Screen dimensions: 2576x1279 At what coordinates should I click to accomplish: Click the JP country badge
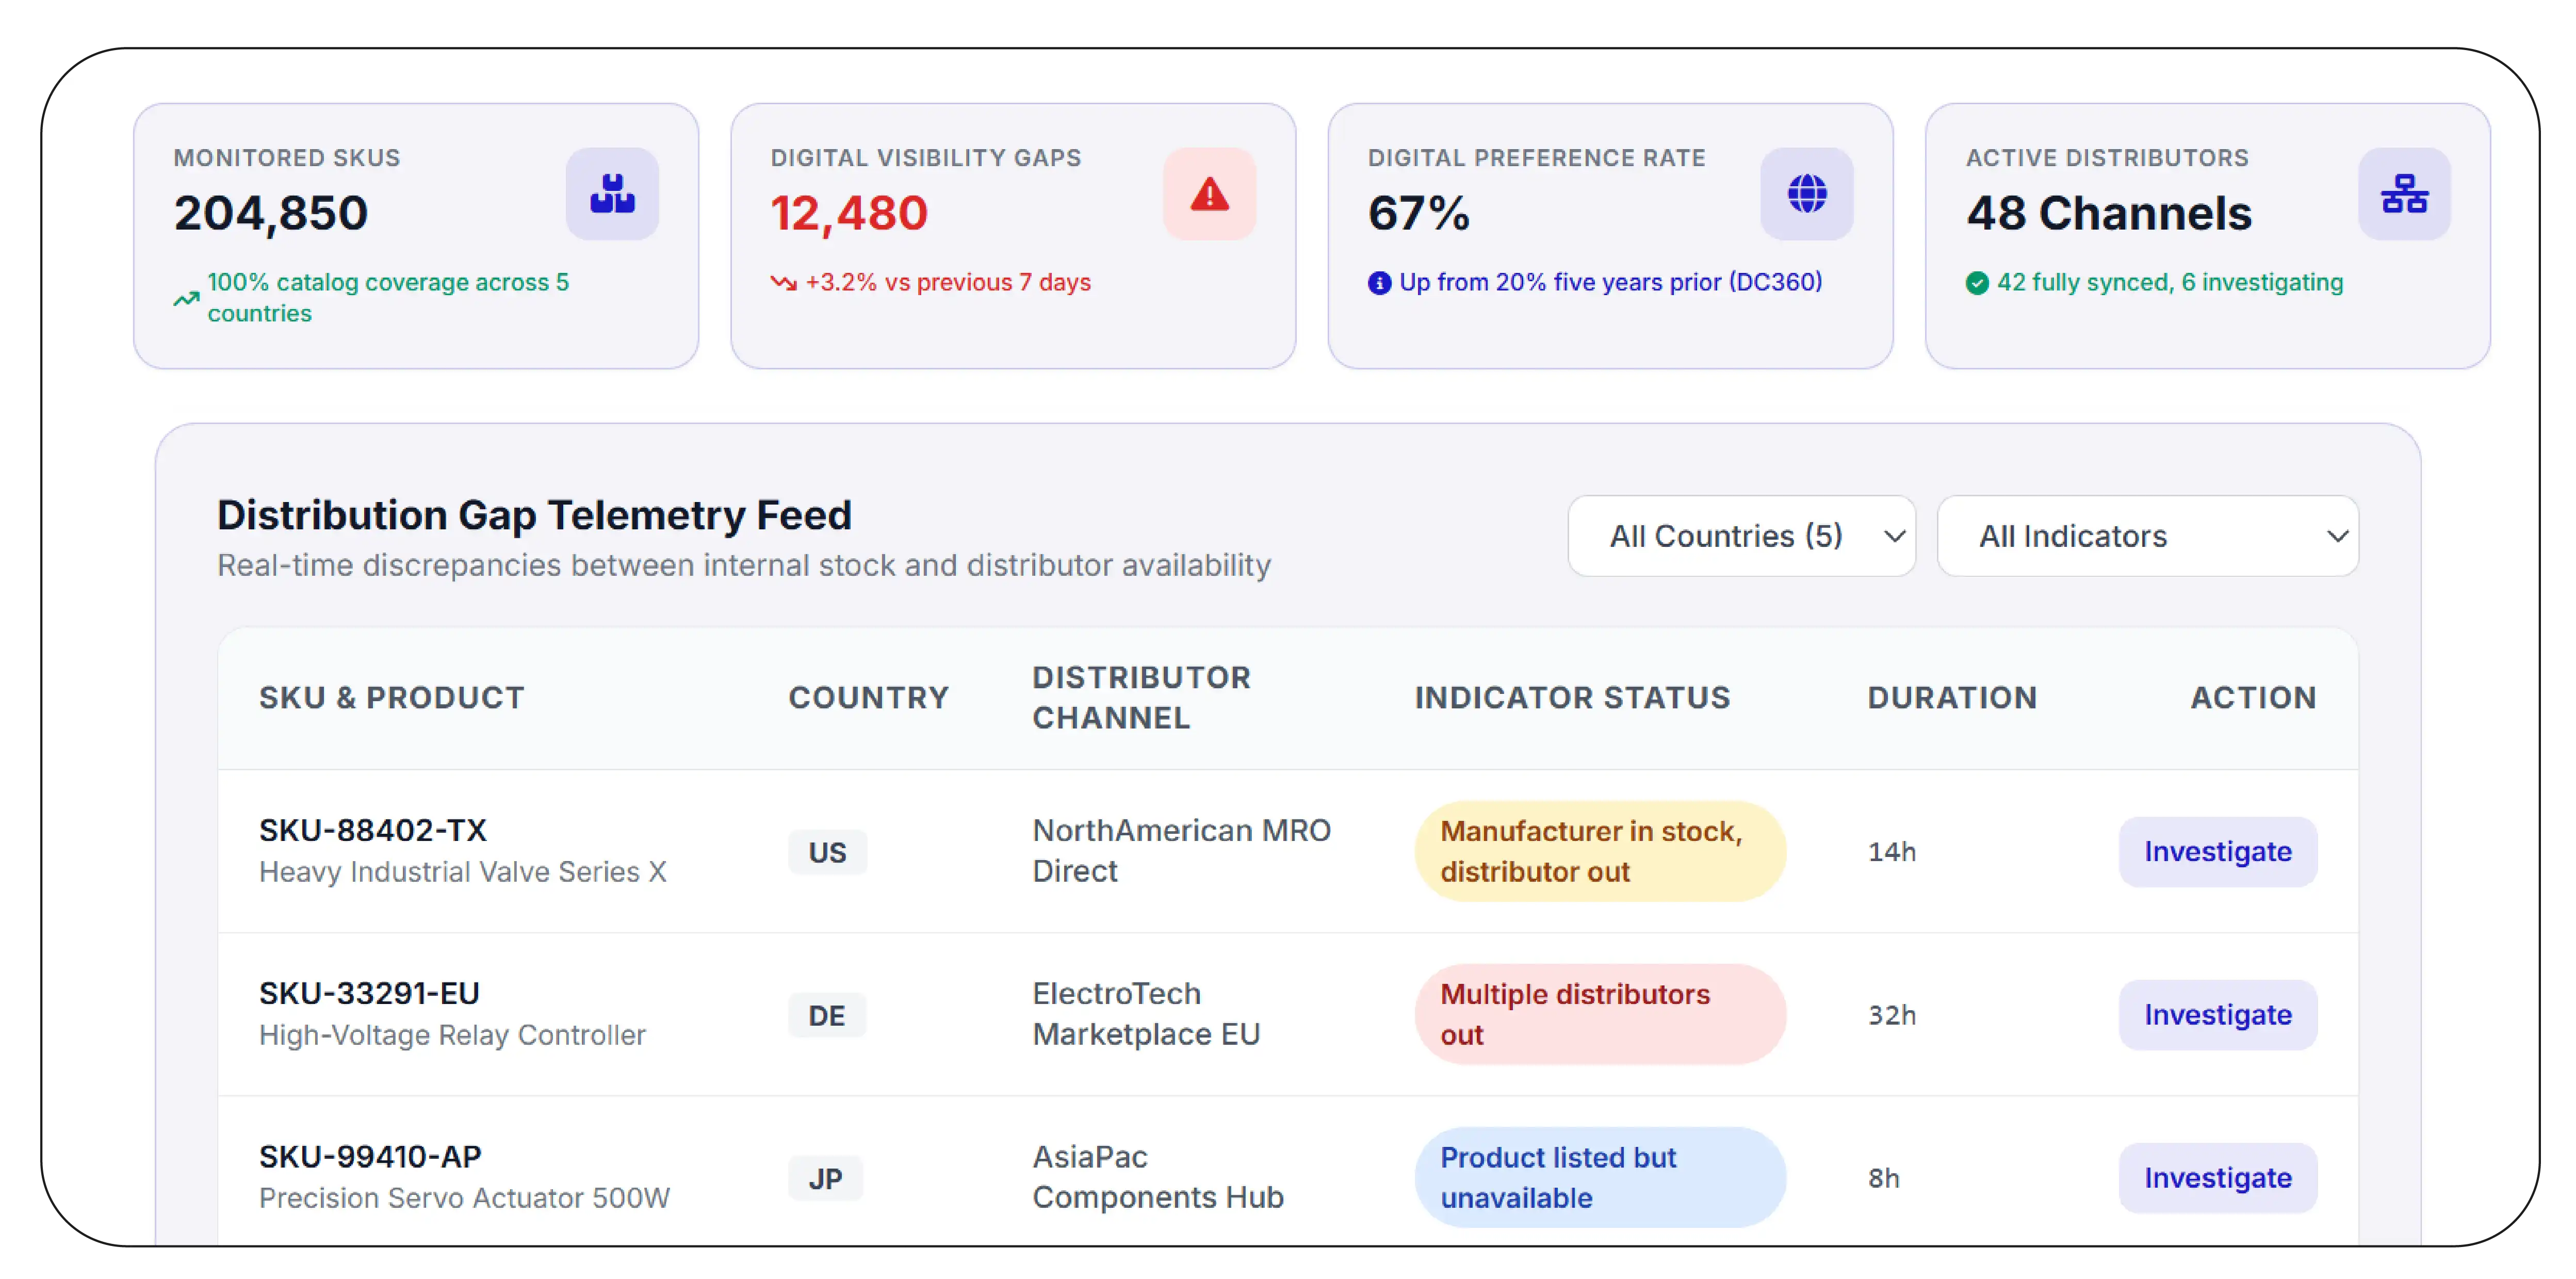point(825,1178)
